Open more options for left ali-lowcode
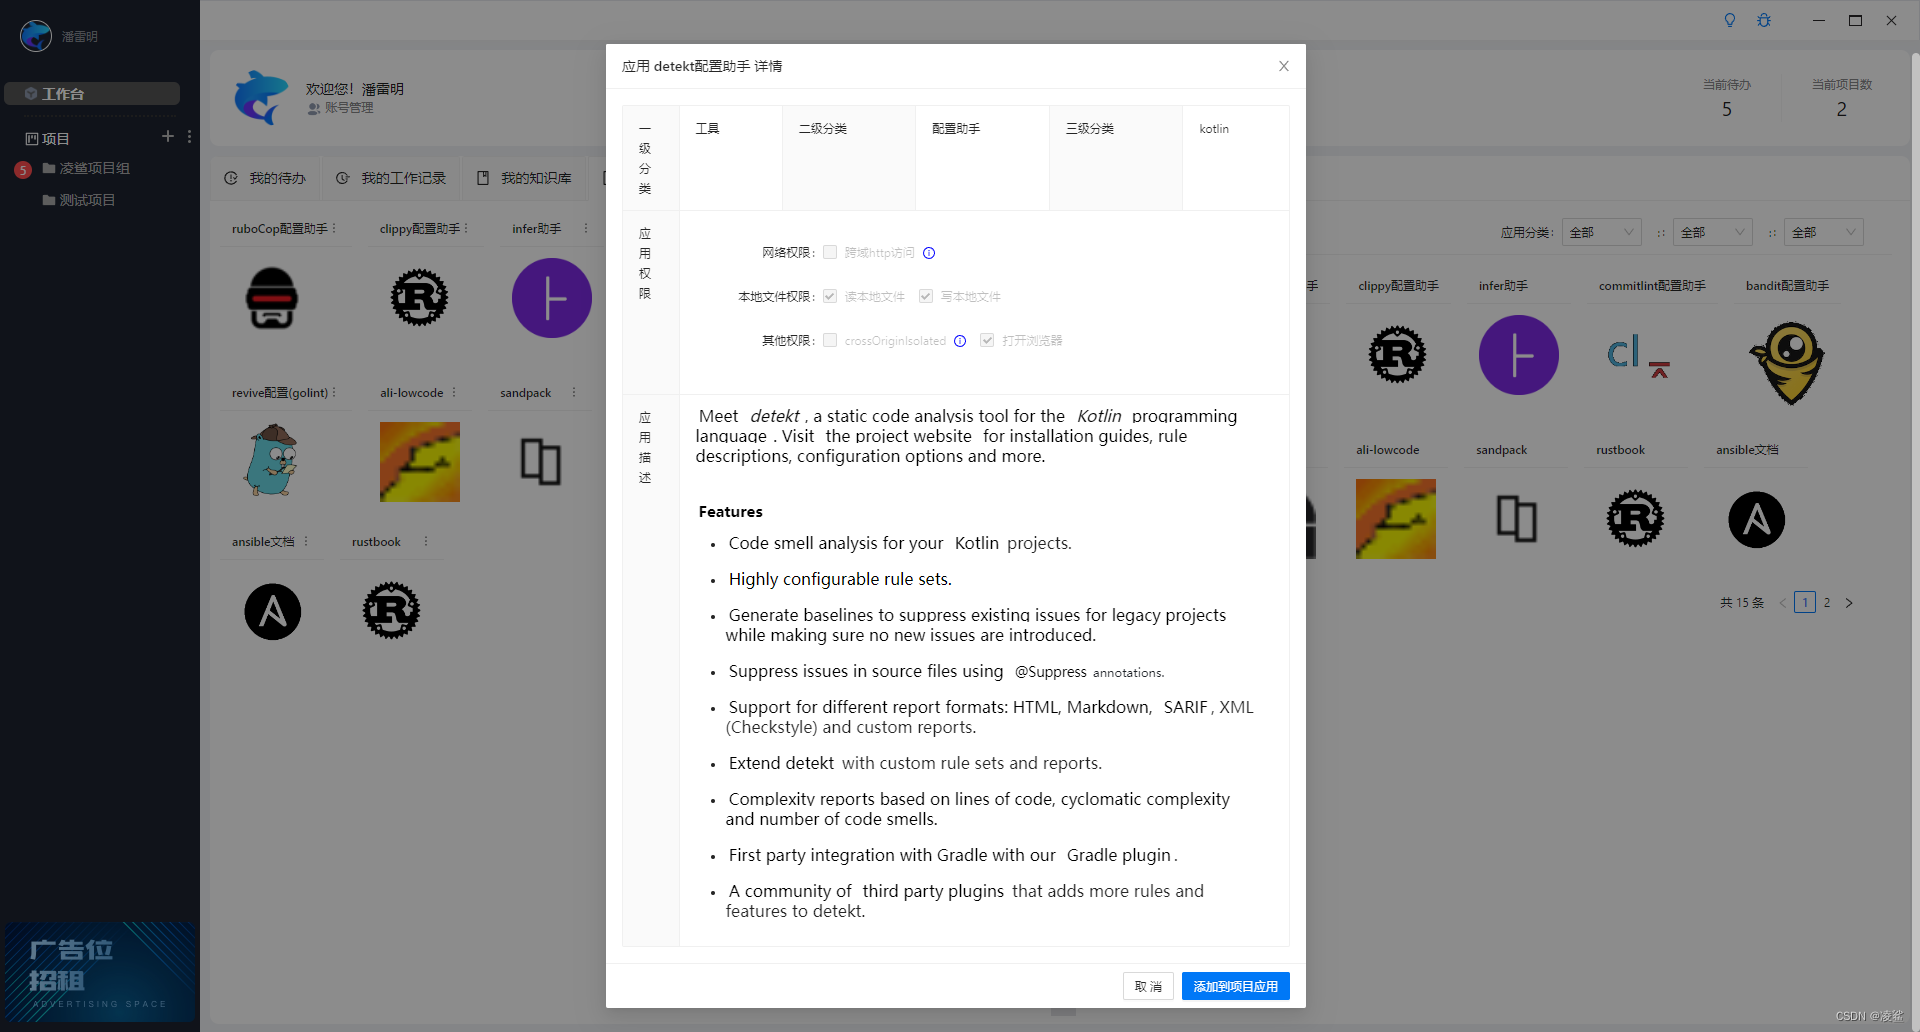 pos(454,392)
